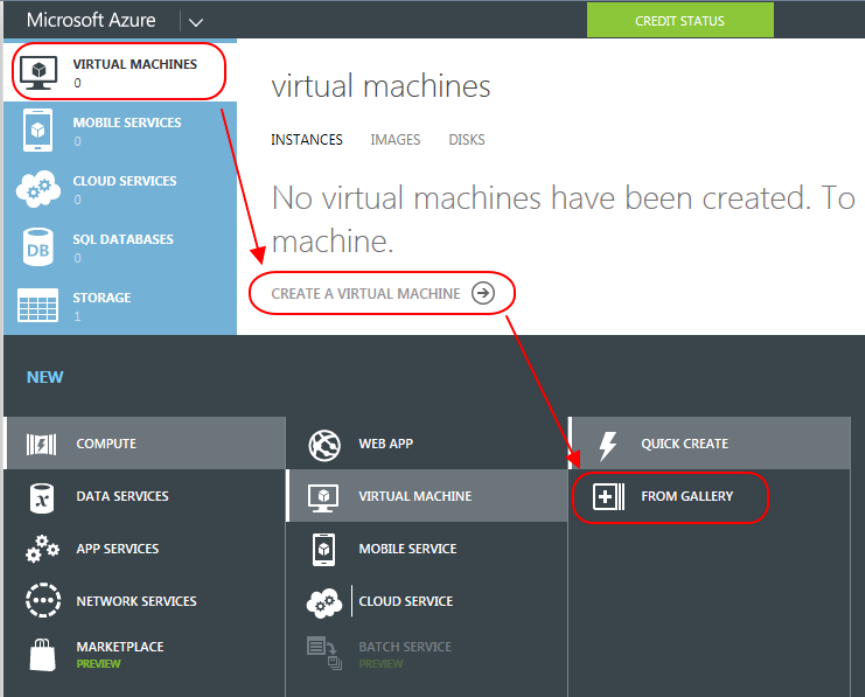Click the Quick Create lightning bolt icon
The height and width of the screenshot is (697, 865).
click(x=608, y=445)
